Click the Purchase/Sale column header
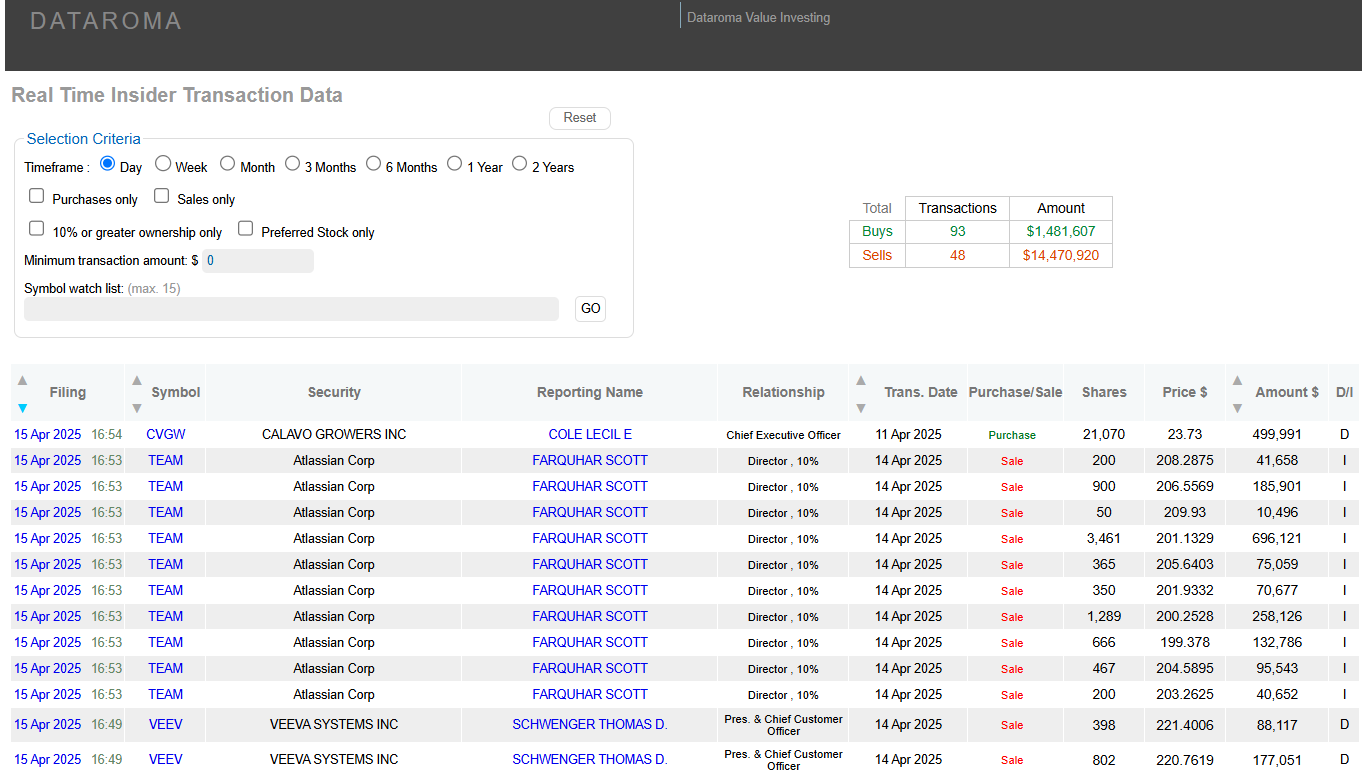Screen dimensions: 1362x770 pos(1015,392)
